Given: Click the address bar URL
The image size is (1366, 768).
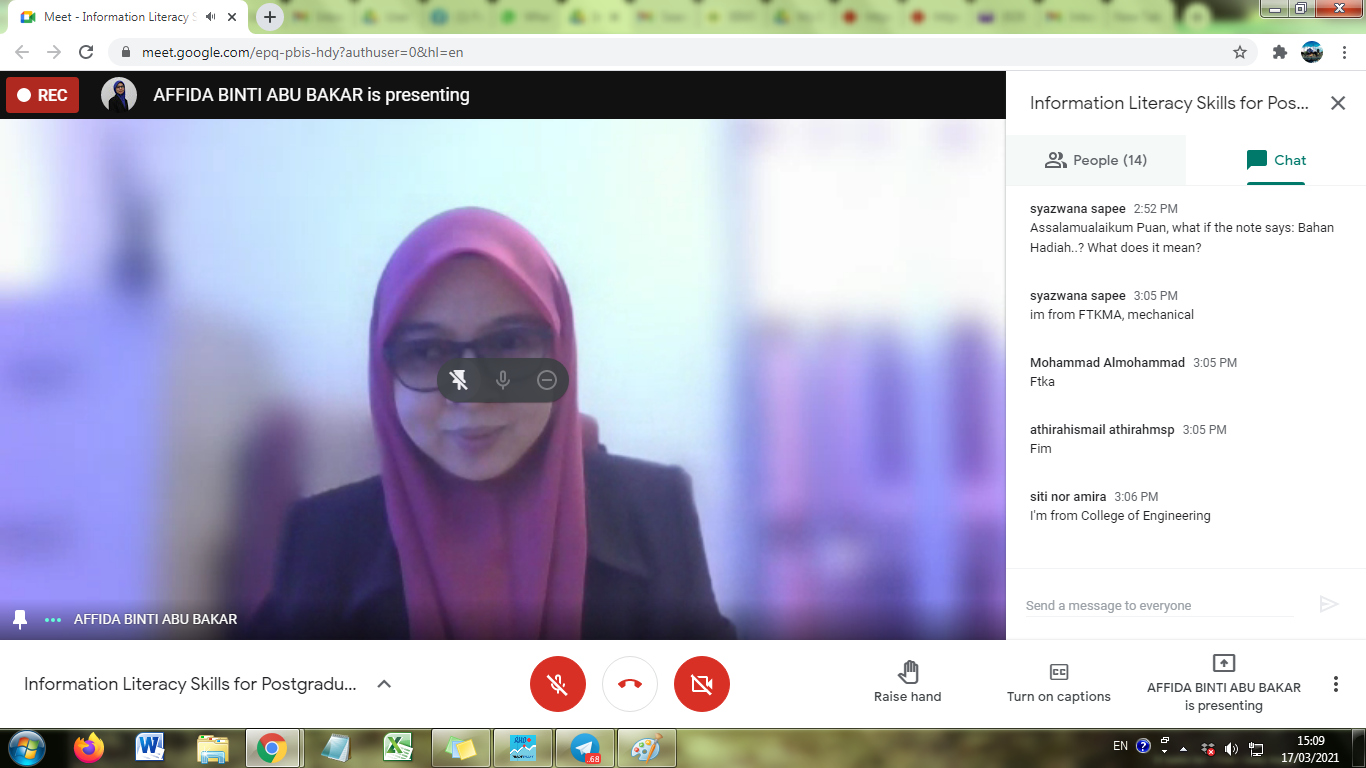Looking at the screenshot, I should point(303,52).
